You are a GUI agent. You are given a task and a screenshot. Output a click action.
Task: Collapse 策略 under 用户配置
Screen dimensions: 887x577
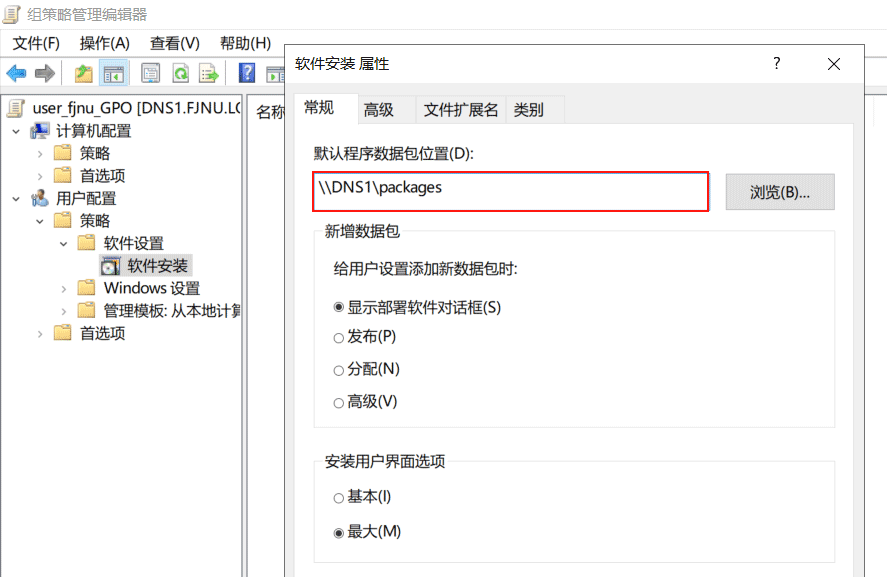[40, 221]
